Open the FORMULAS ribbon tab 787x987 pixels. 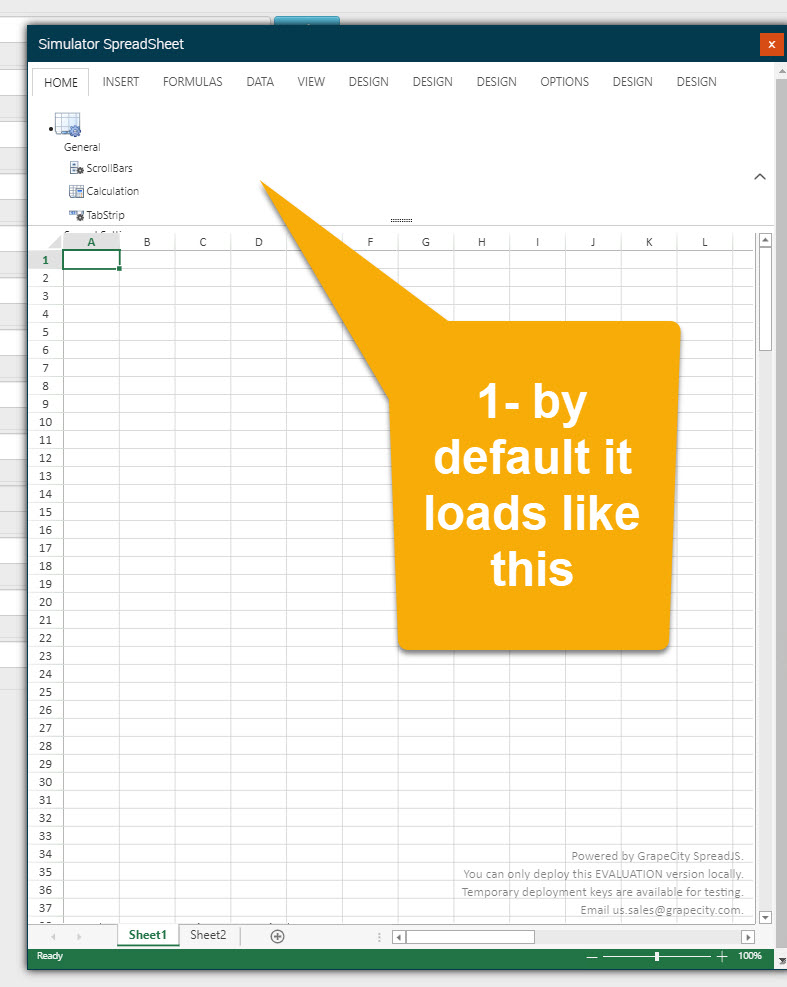[x=192, y=82]
